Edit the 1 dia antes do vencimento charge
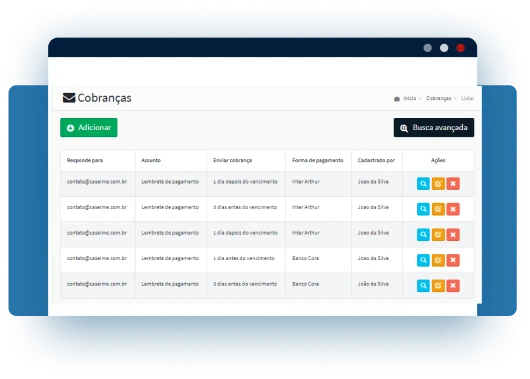Screen dimensions: 530x379 tap(438, 260)
